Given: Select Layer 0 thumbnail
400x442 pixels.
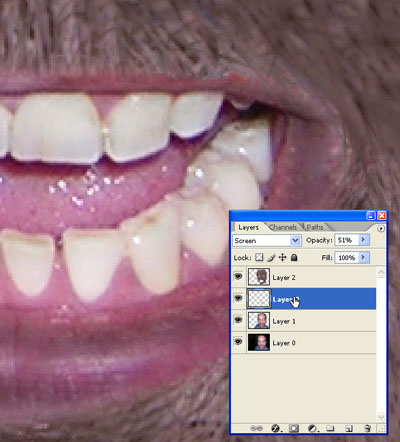Looking at the screenshot, I should tap(259, 342).
